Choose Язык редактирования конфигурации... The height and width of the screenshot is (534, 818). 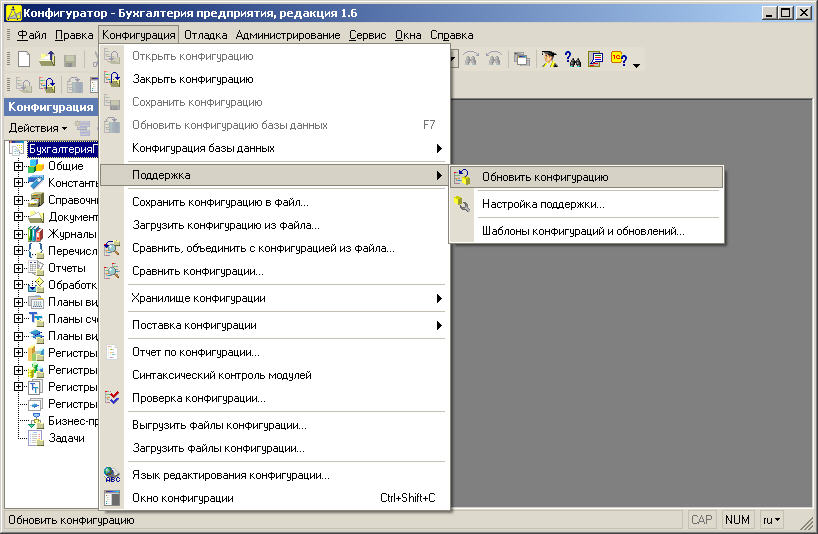[274, 475]
